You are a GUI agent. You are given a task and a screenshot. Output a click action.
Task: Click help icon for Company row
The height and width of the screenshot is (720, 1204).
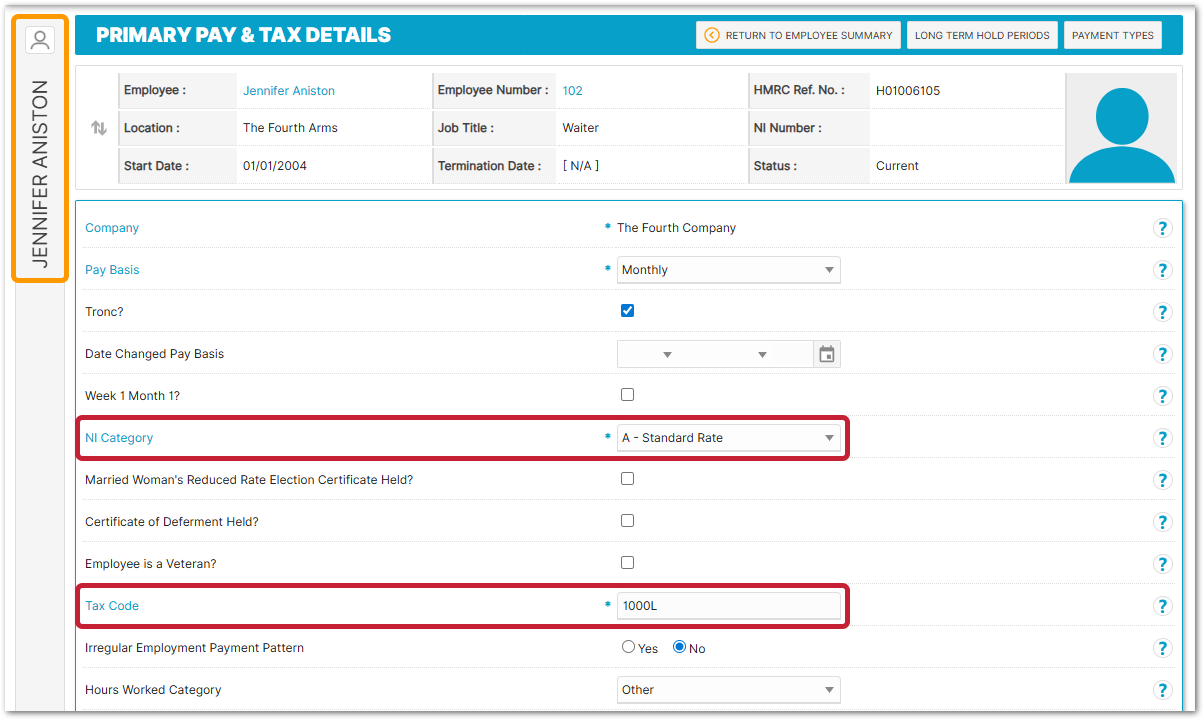[1162, 228]
